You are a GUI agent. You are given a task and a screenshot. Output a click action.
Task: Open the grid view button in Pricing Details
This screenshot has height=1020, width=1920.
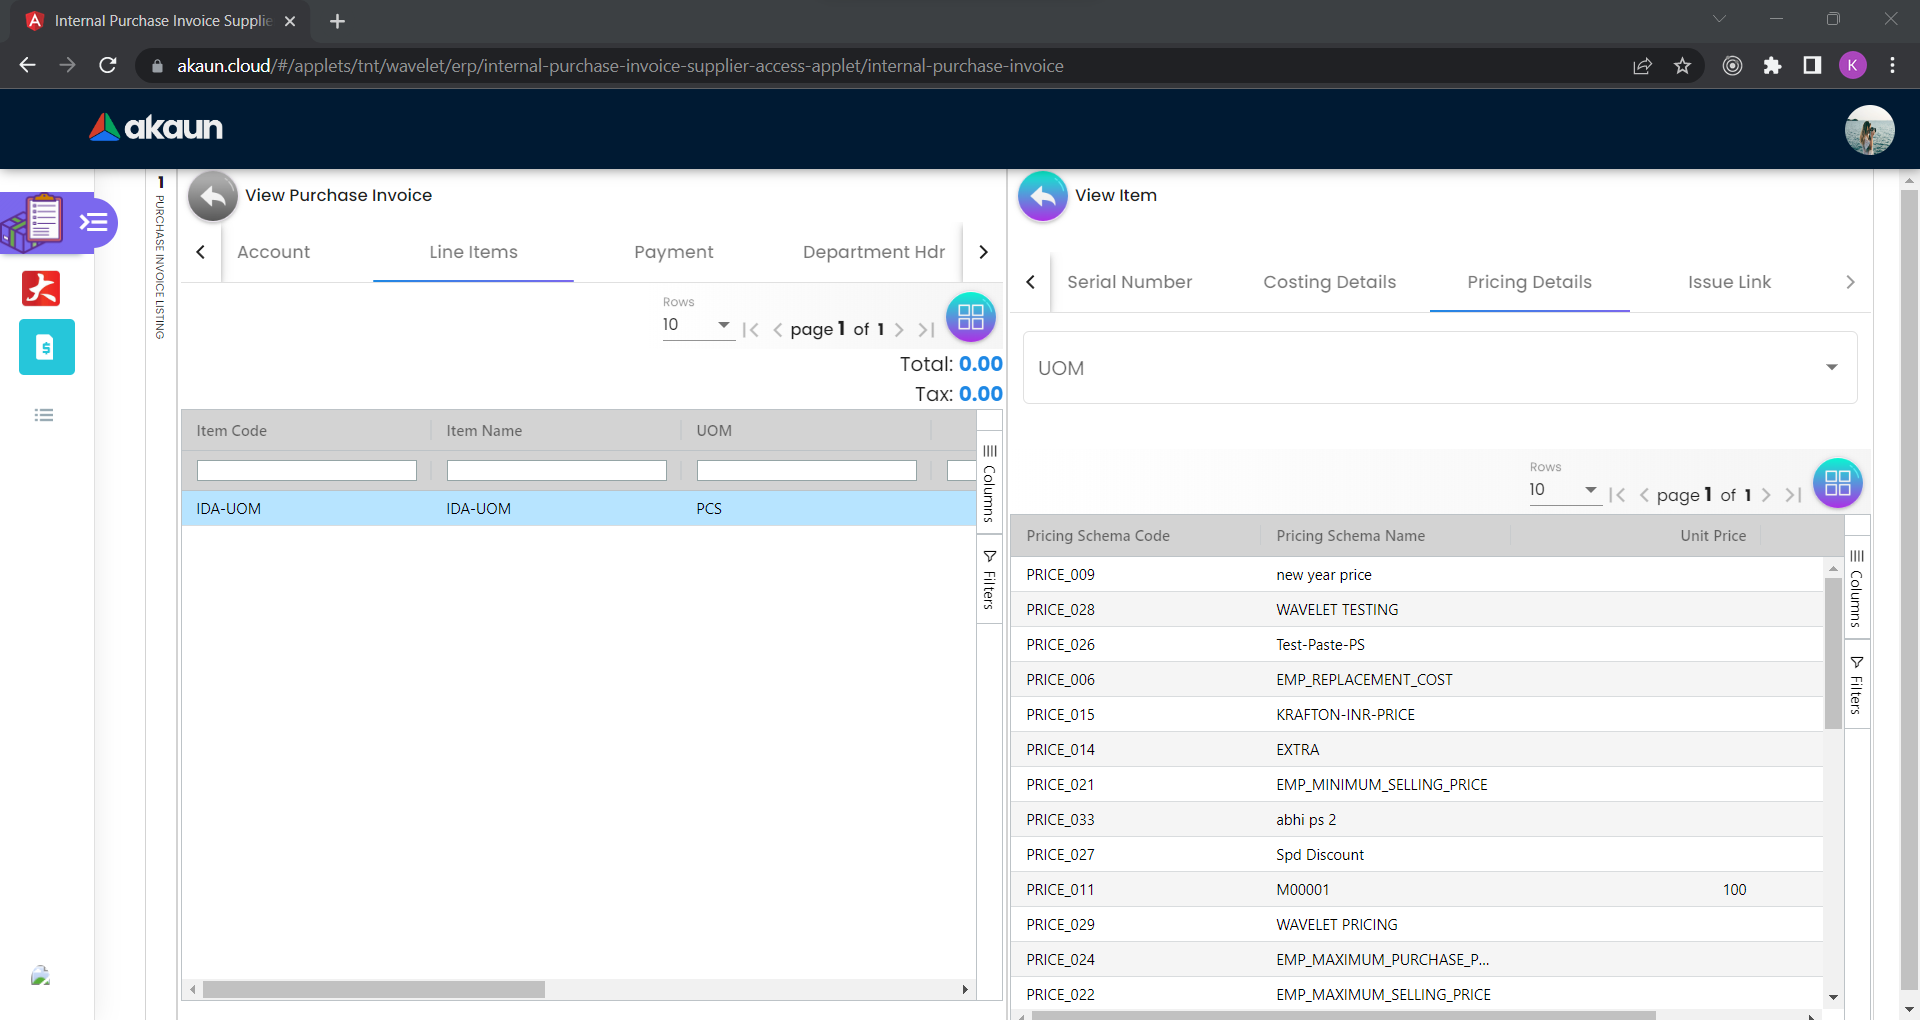tap(1837, 483)
